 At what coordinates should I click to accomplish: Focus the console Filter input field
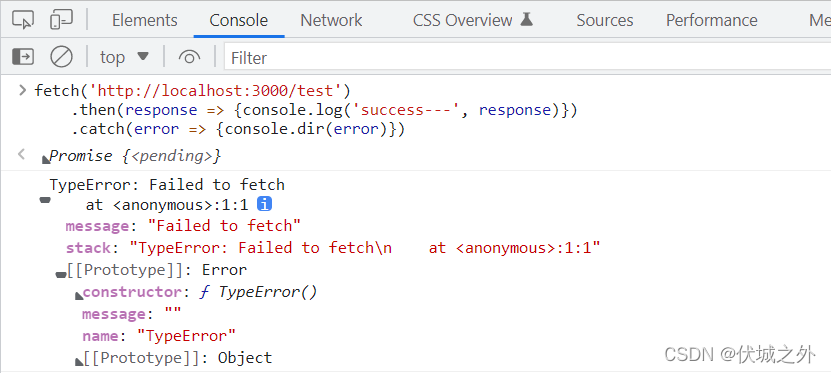pyautogui.click(x=527, y=57)
